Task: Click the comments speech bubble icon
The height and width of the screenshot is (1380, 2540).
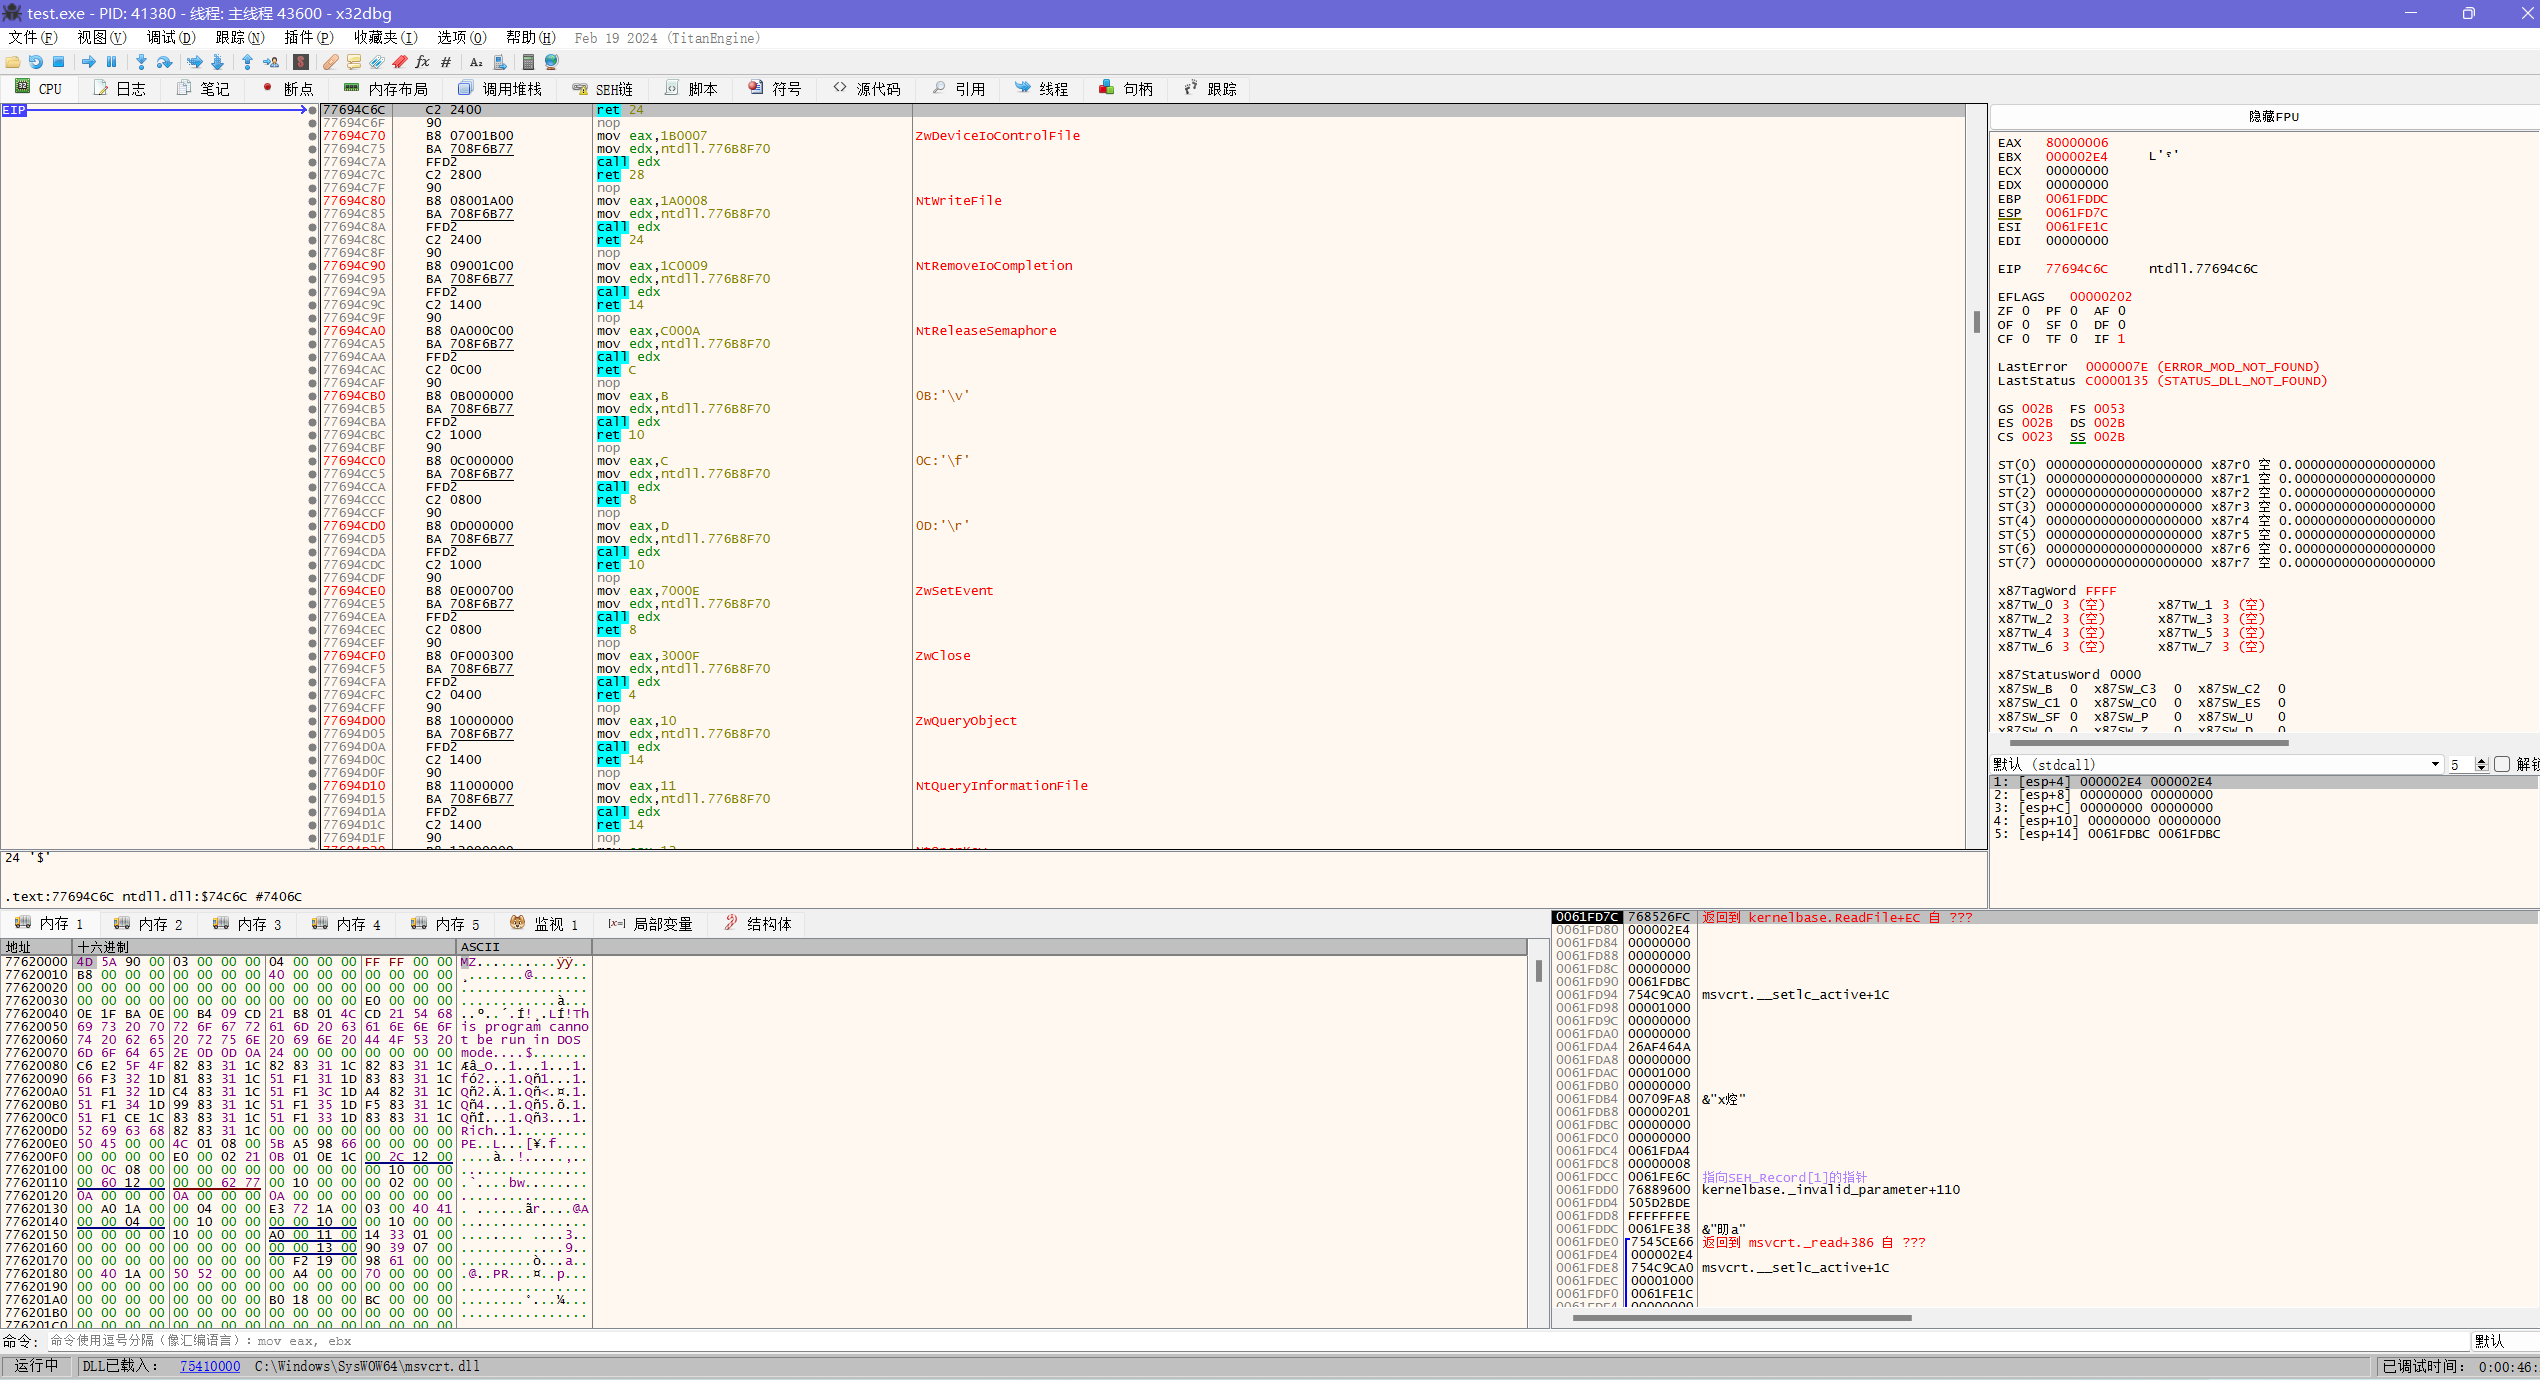Action: (x=353, y=62)
